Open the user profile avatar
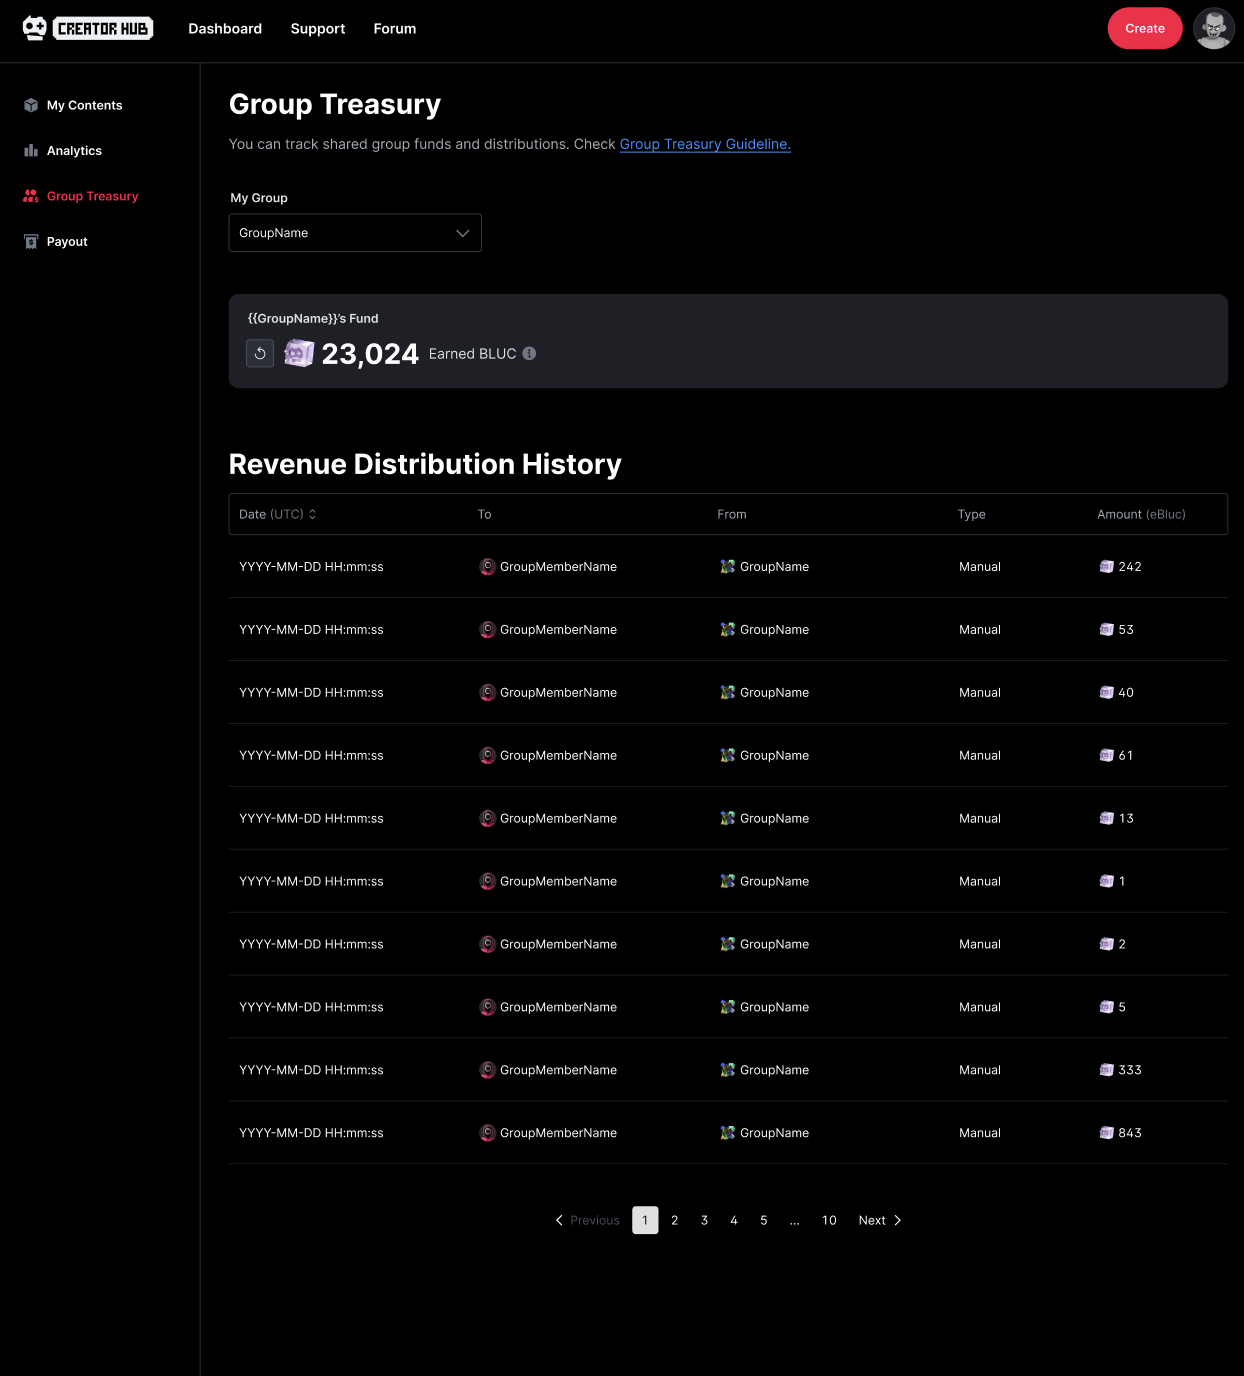This screenshot has height=1376, width=1244. pos(1213,29)
